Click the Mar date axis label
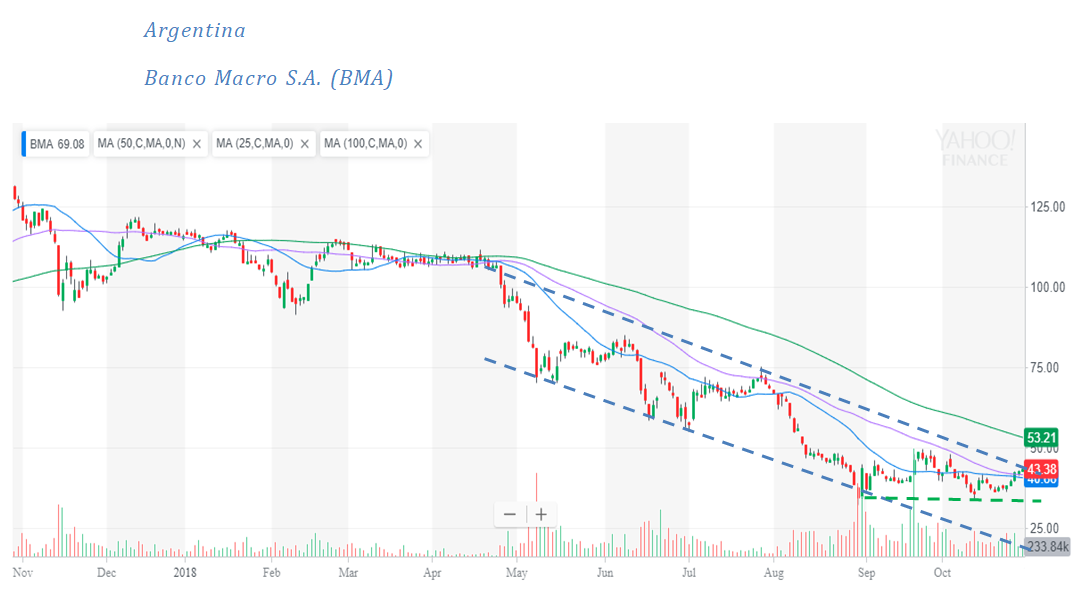1076x612 pixels. [348, 572]
